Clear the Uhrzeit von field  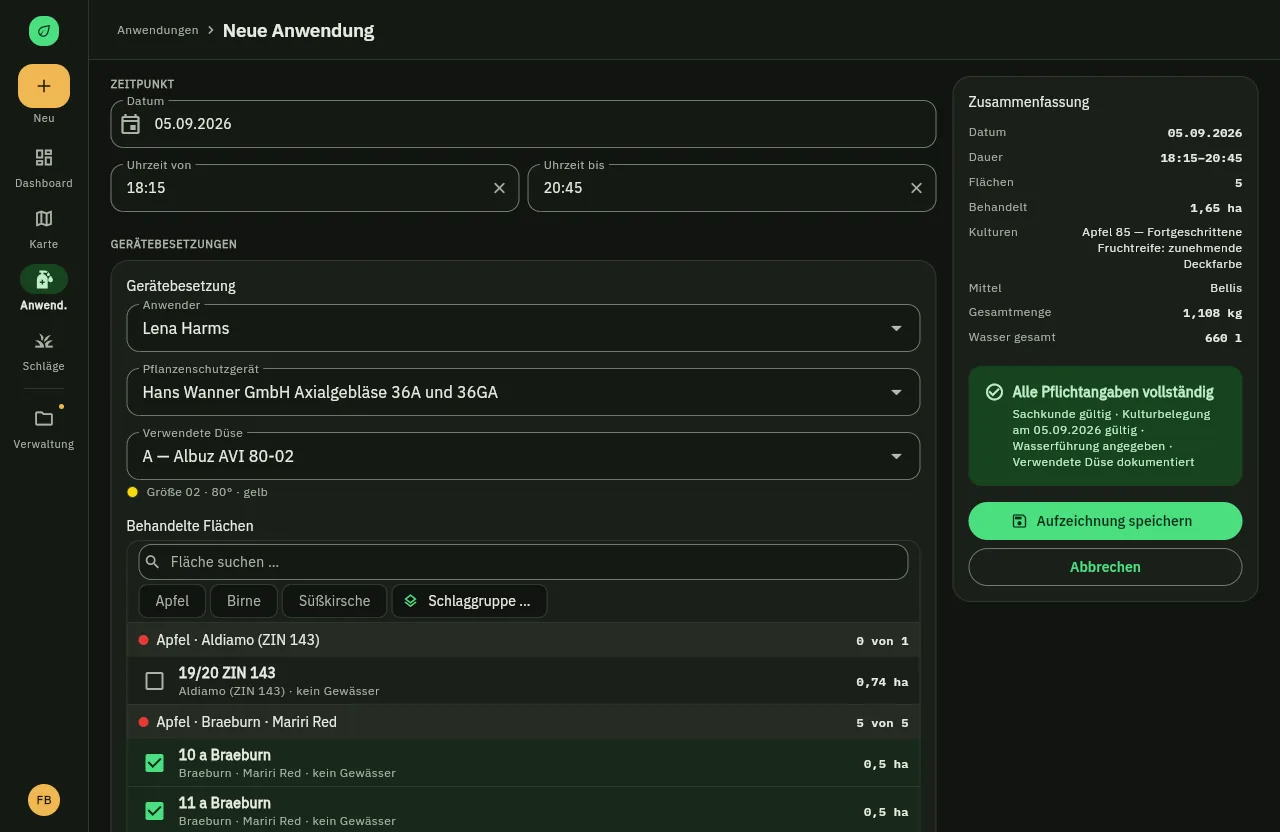point(499,188)
